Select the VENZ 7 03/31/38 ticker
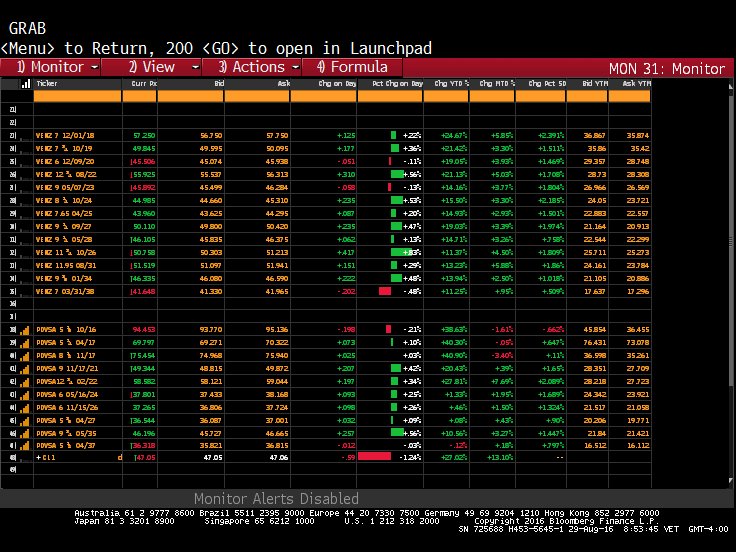Screen dimensions: 736x552 pyautogui.click(x=65, y=291)
